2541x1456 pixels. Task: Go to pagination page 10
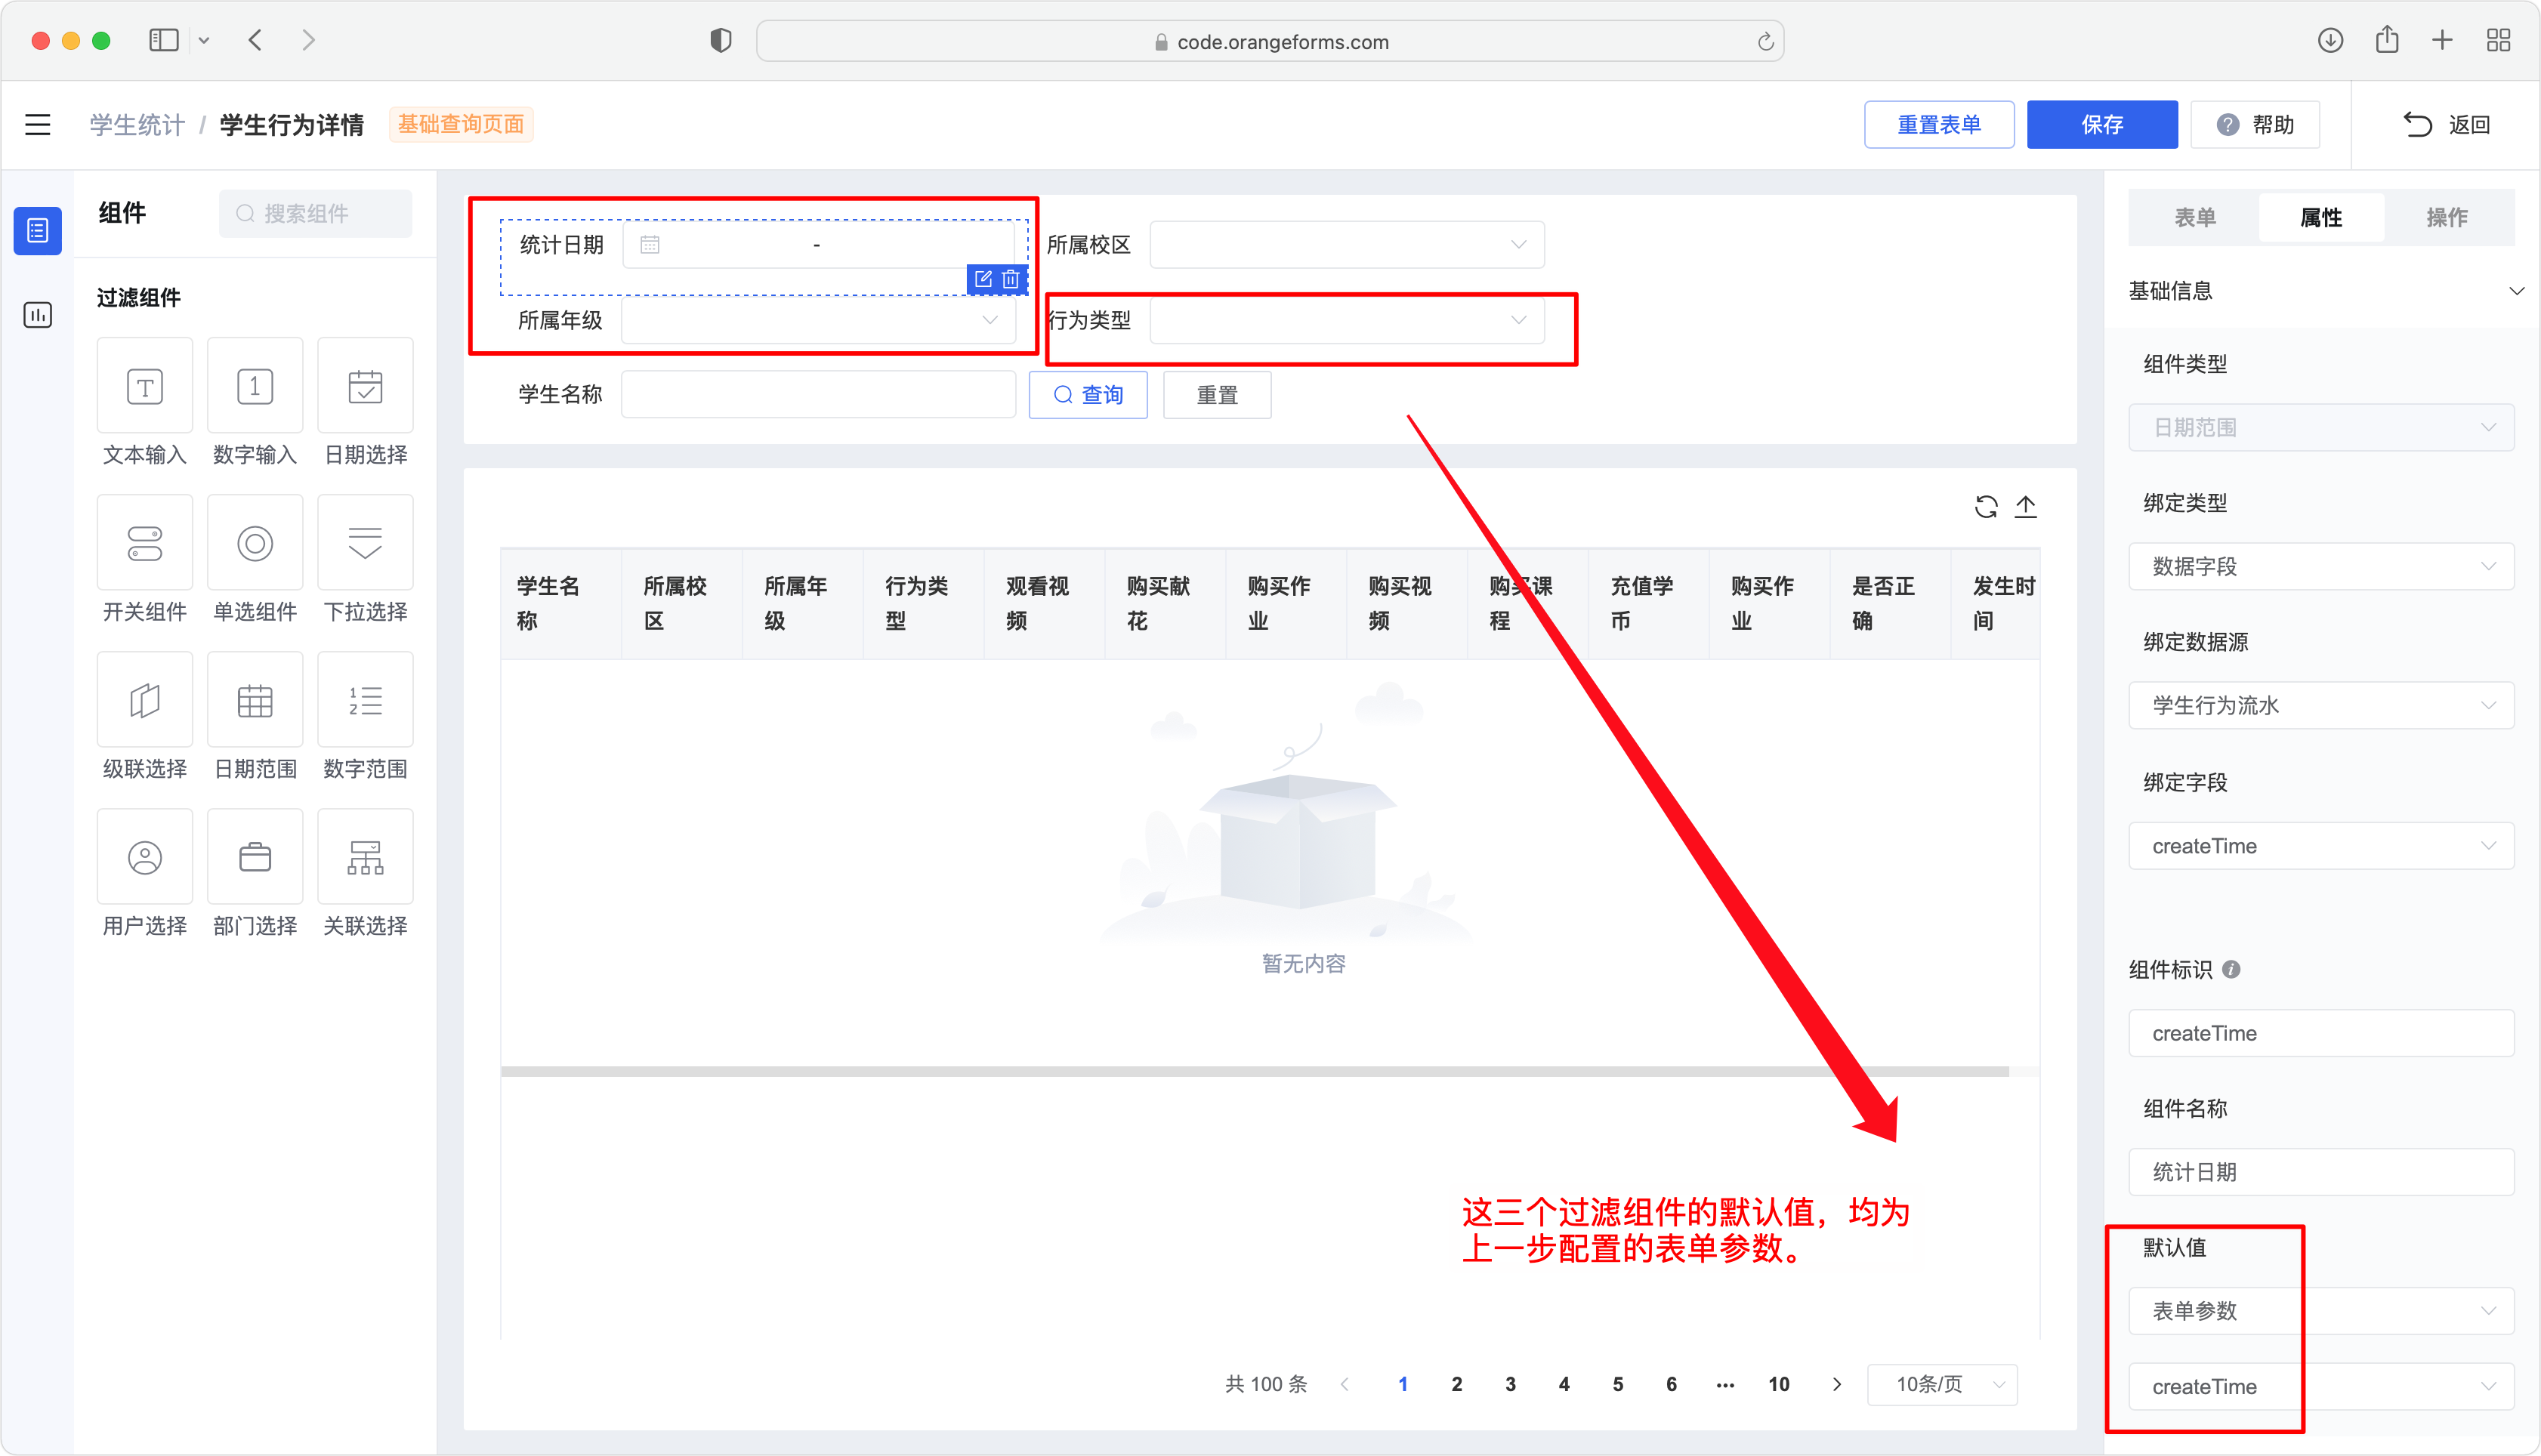tap(1778, 1384)
